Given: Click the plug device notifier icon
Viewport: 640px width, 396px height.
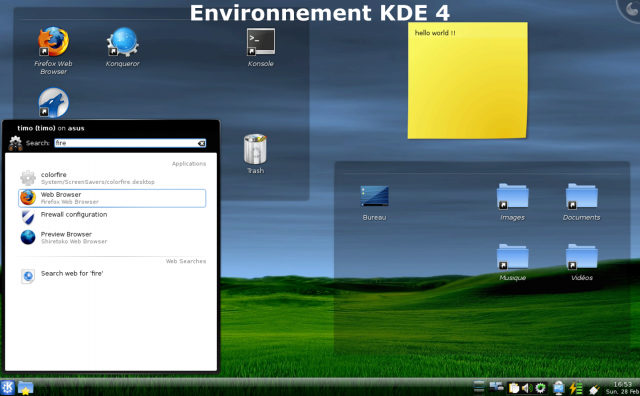Looking at the screenshot, I should pos(594,389).
